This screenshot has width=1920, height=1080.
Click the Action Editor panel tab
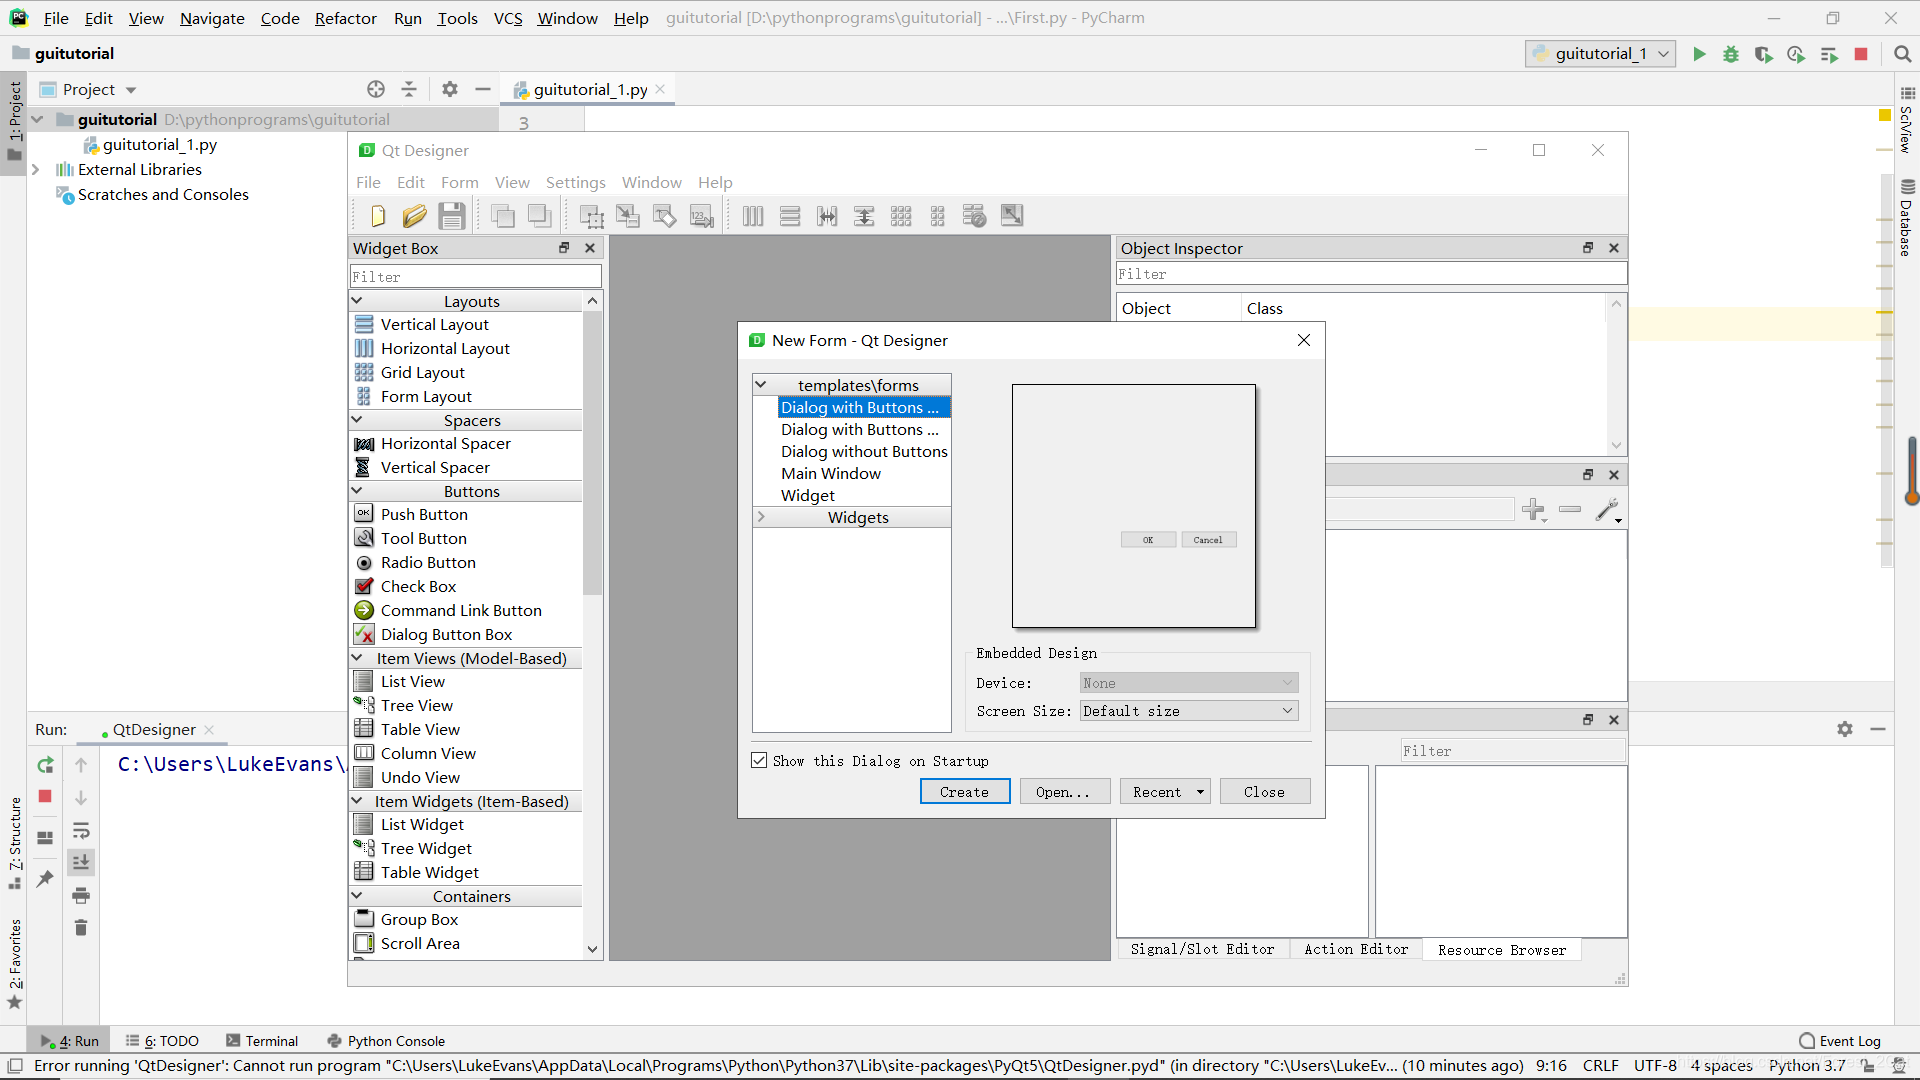tap(1356, 949)
